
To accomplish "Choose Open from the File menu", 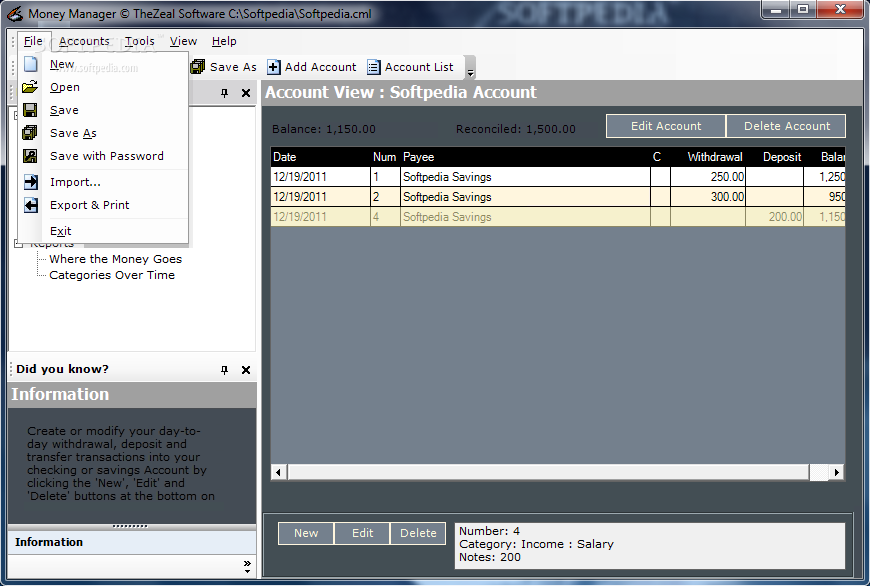I will [104, 87].
